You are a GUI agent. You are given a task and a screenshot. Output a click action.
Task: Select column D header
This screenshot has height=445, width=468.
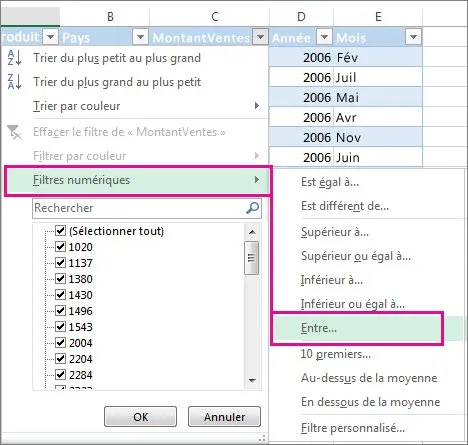click(x=301, y=16)
